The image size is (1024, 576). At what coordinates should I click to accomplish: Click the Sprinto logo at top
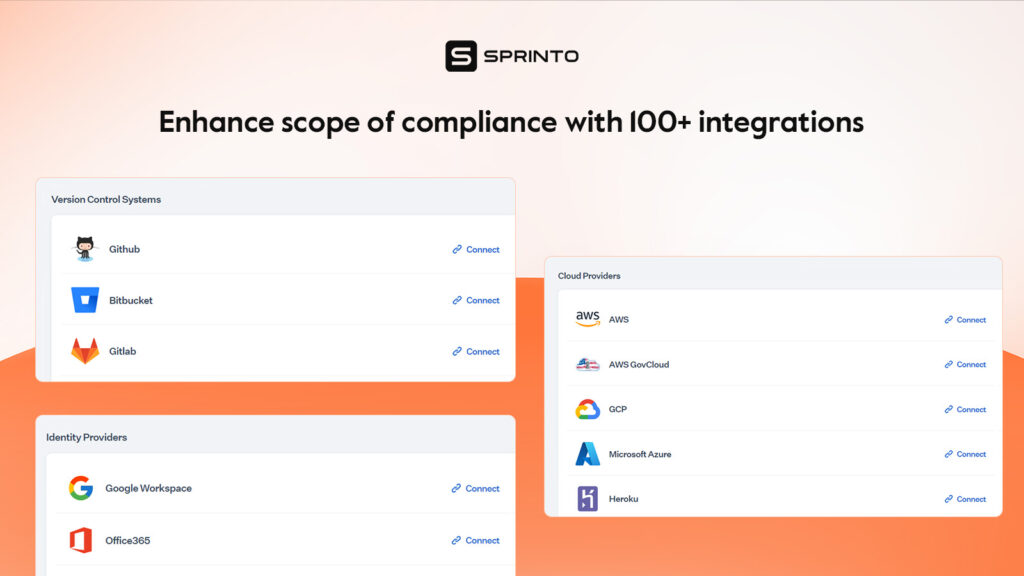tap(512, 56)
